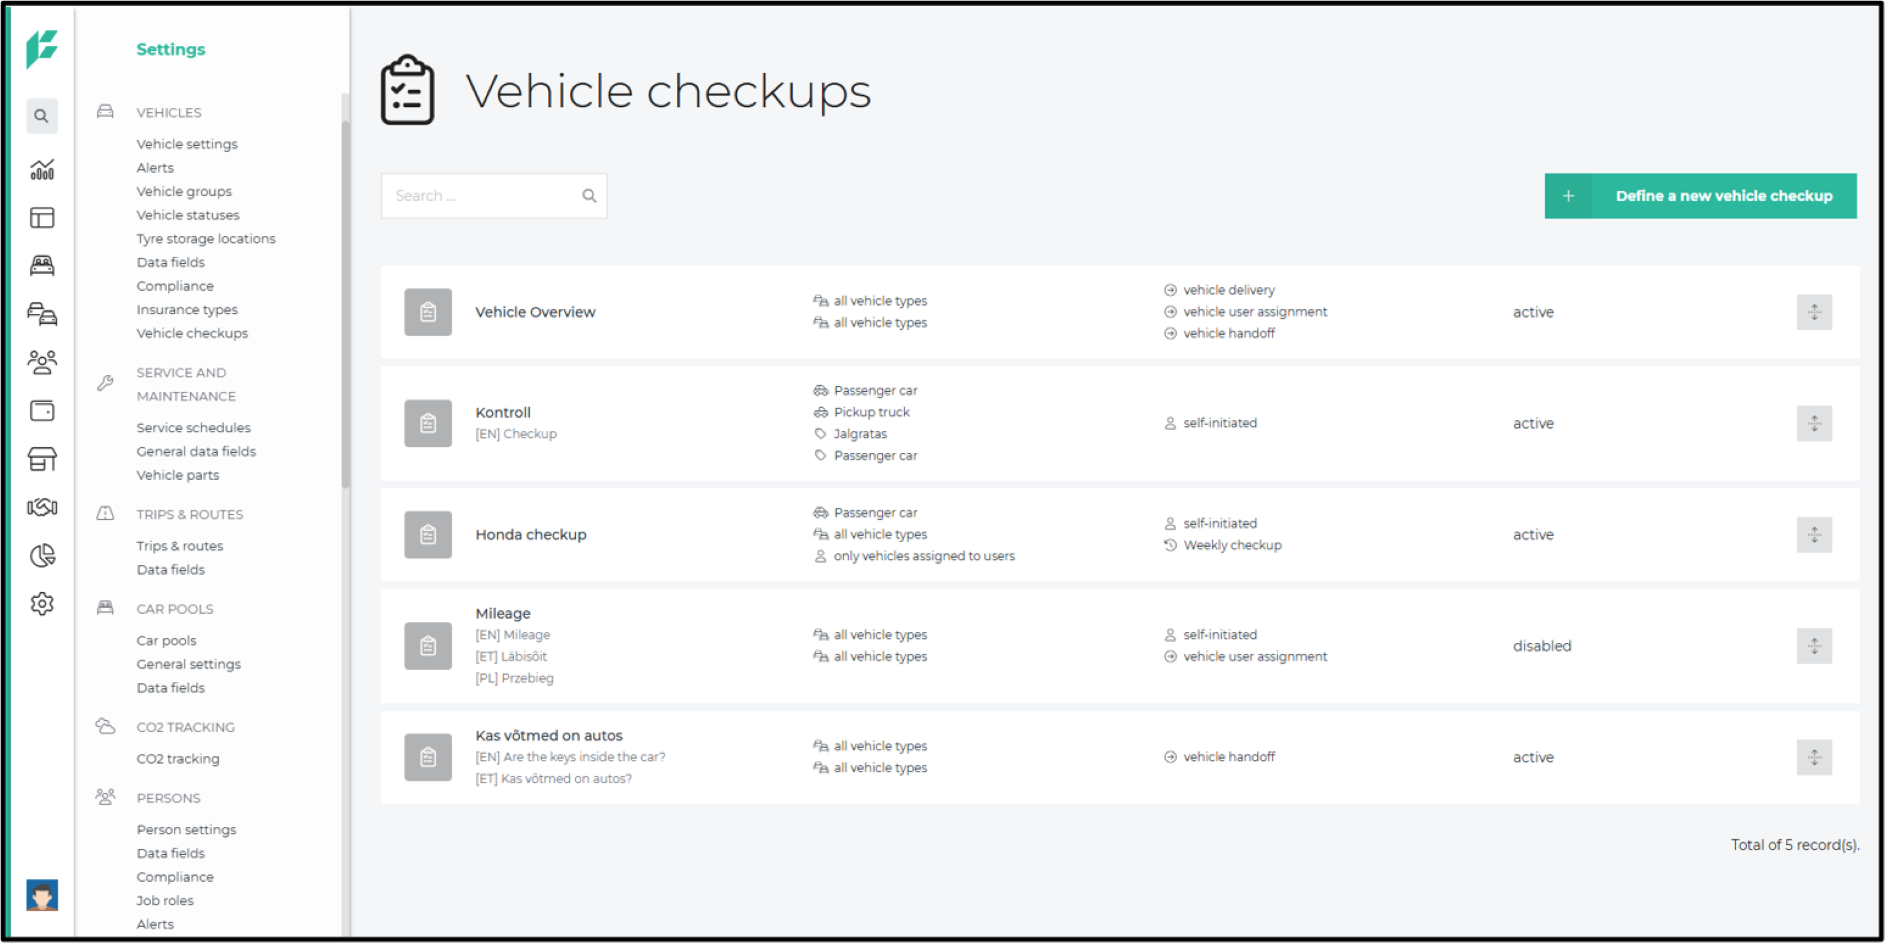Open CO2 tracking link in sidebar

(x=178, y=759)
